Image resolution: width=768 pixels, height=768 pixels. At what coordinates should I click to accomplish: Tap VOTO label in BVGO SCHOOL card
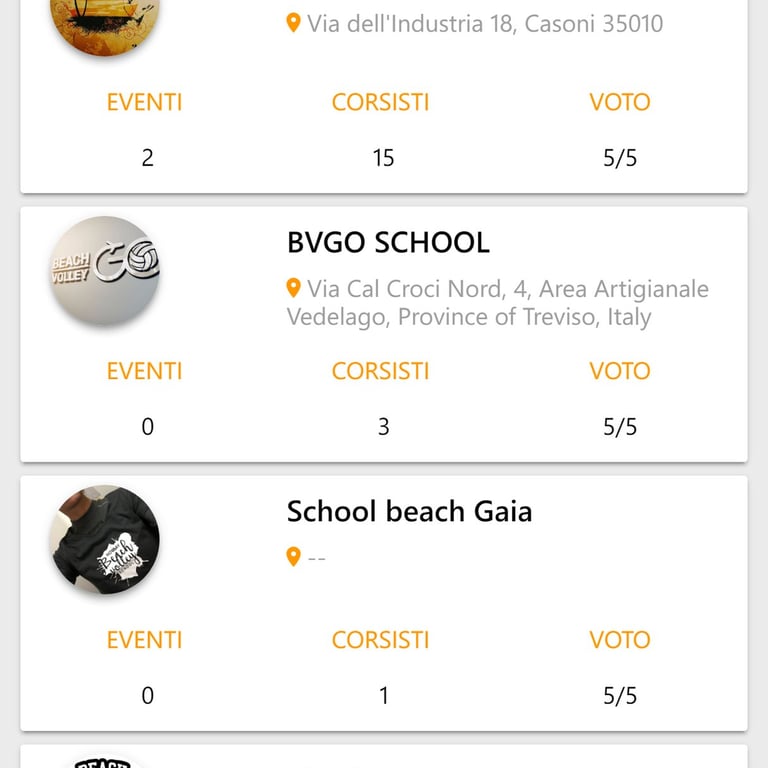click(620, 371)
